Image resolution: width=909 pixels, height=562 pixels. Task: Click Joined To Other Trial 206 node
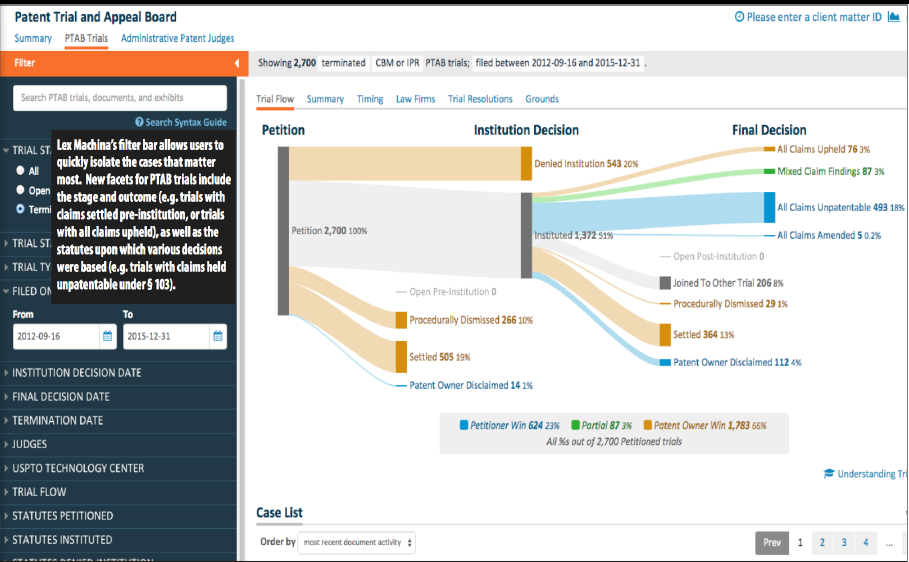665,283
